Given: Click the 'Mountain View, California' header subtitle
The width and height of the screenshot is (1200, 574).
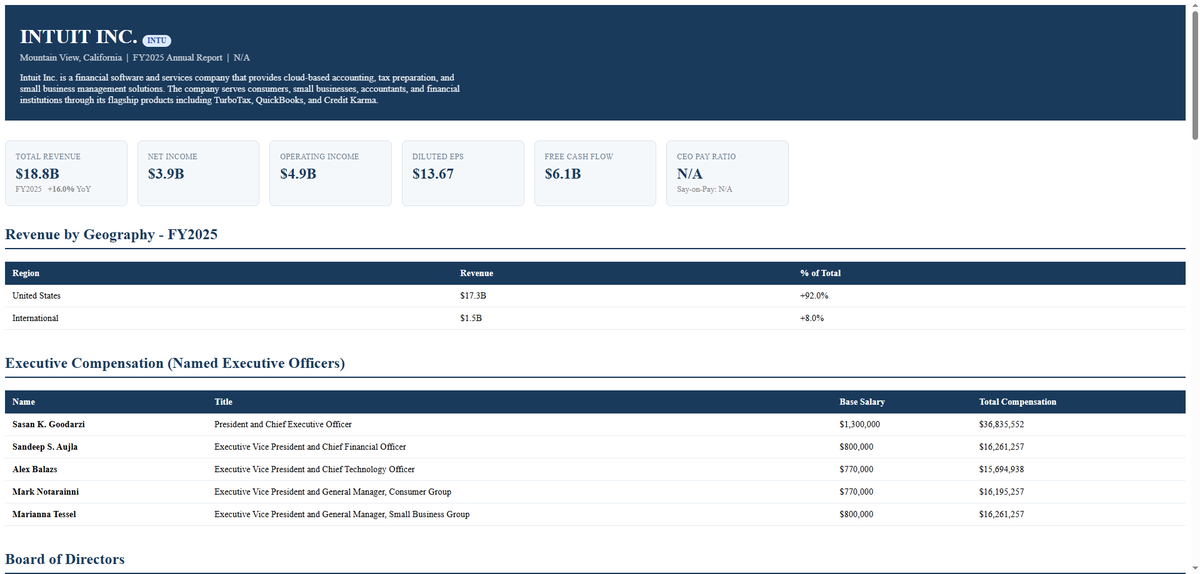Looking at the screenshot, I should pyautogui.click(x=71, y=58).
